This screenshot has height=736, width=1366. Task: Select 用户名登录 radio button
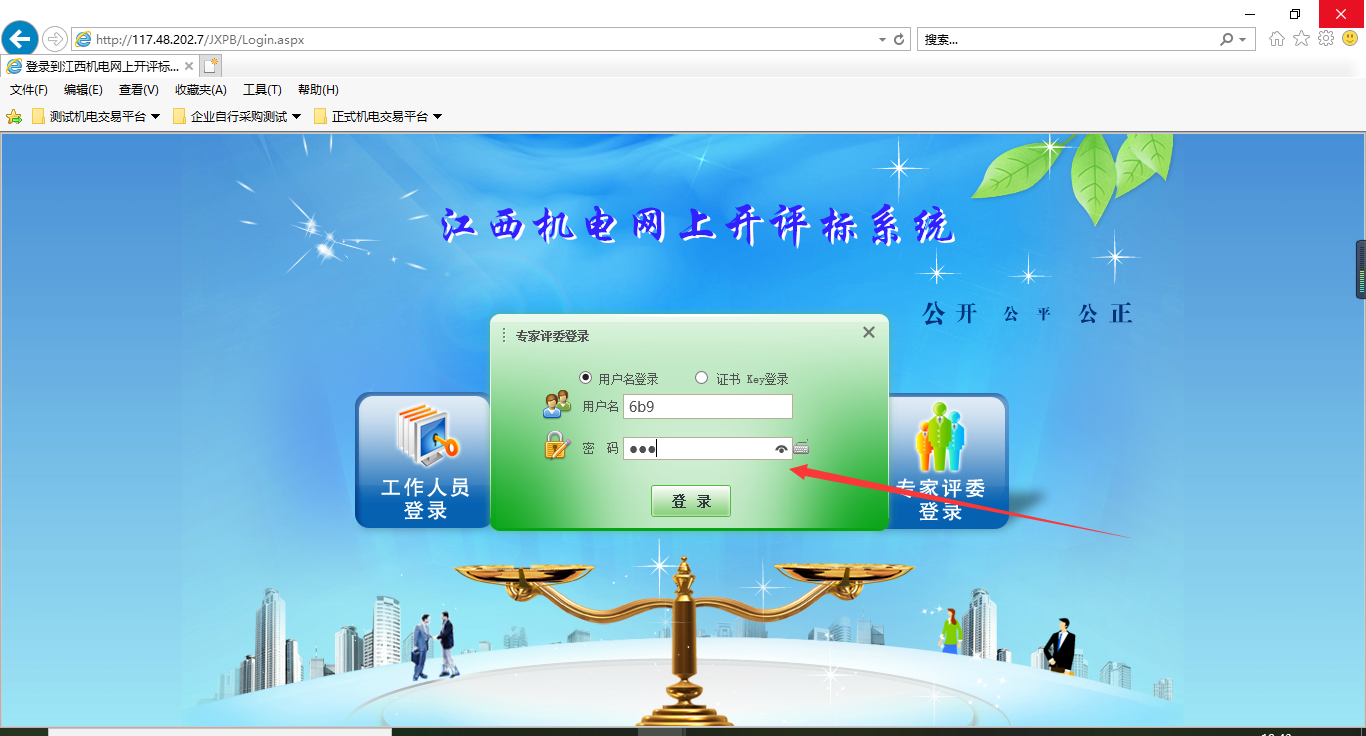click(x=585, y=378)
